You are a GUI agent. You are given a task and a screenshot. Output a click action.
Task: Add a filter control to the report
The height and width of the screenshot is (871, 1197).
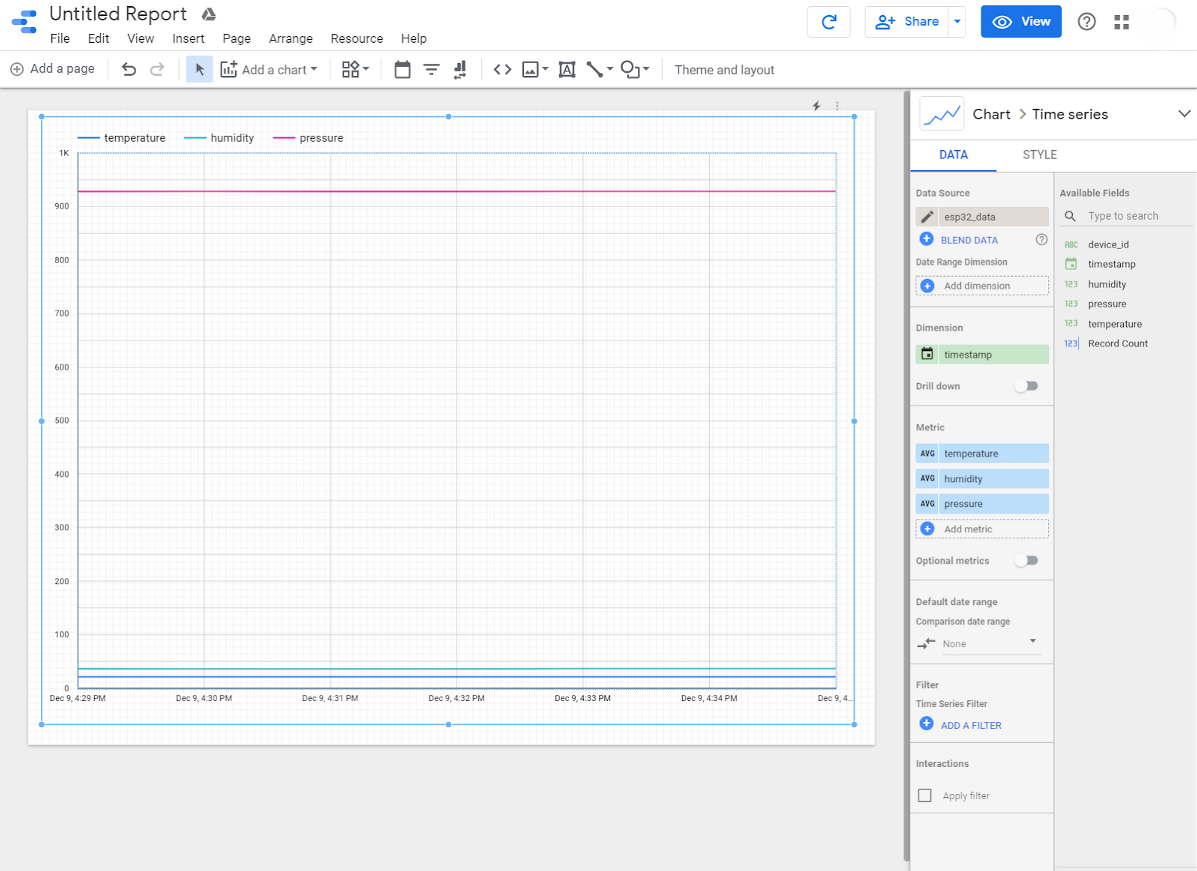(430, 69)
